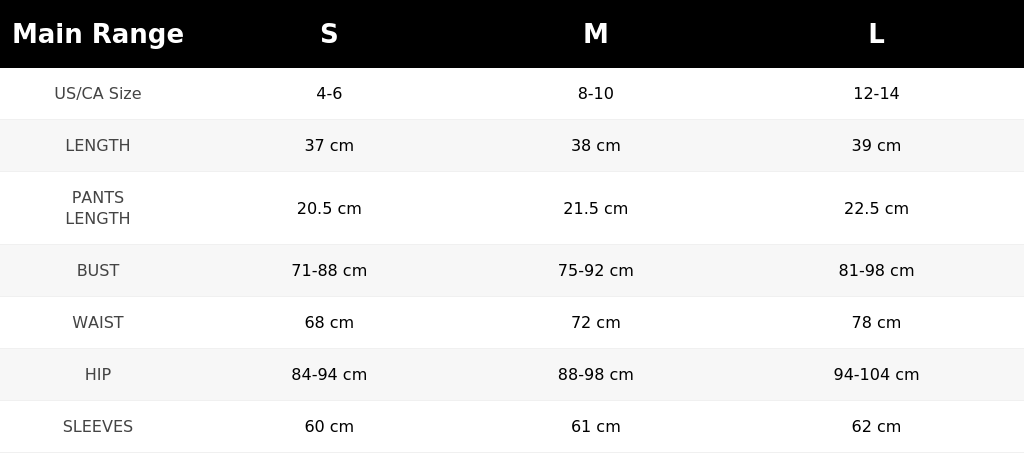This screenshot has height=453, width=1024.
Task: Click the 4-6 US/CA size cell
Action: (329, 93)
